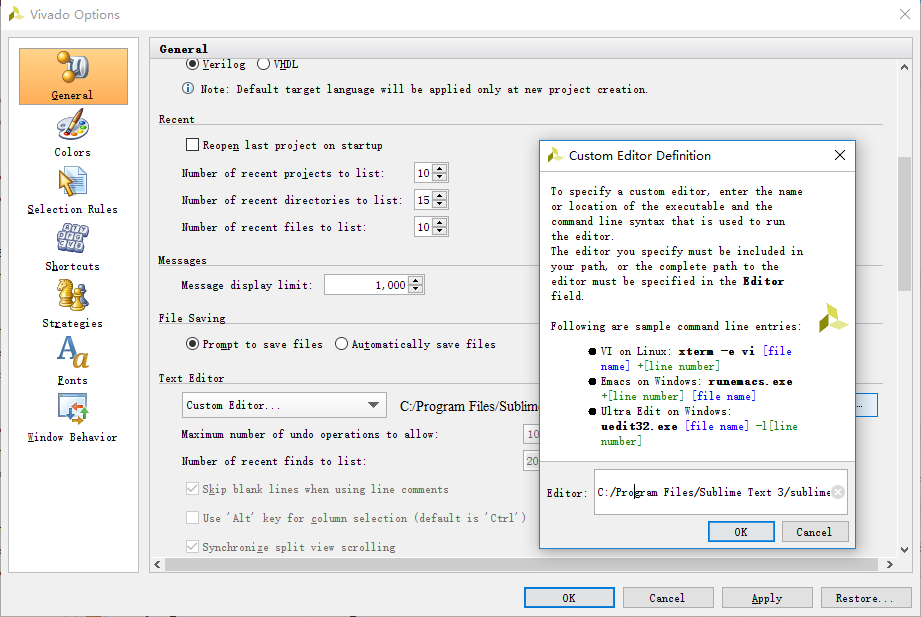Viewport: 921px width, 617px height.
Task: Toggle Synchronize split view scrolling
Action: pyautogui.click(x=192, y=546)
